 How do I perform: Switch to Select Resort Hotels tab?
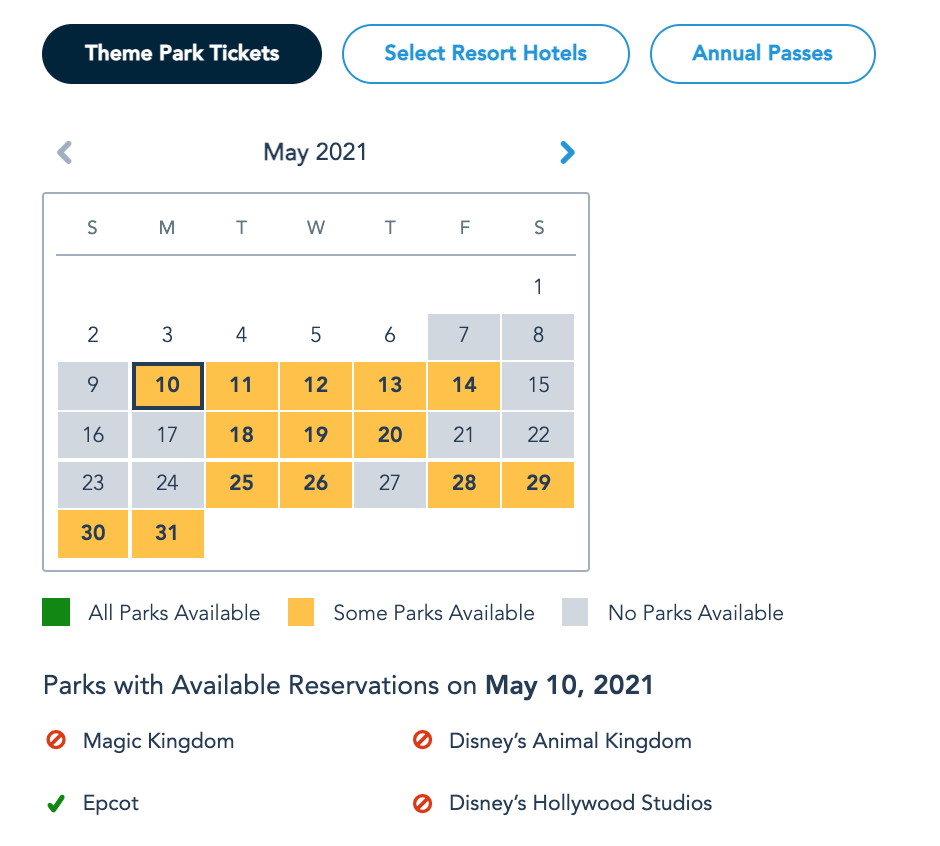pyautogui.click(x=485, y=54)
